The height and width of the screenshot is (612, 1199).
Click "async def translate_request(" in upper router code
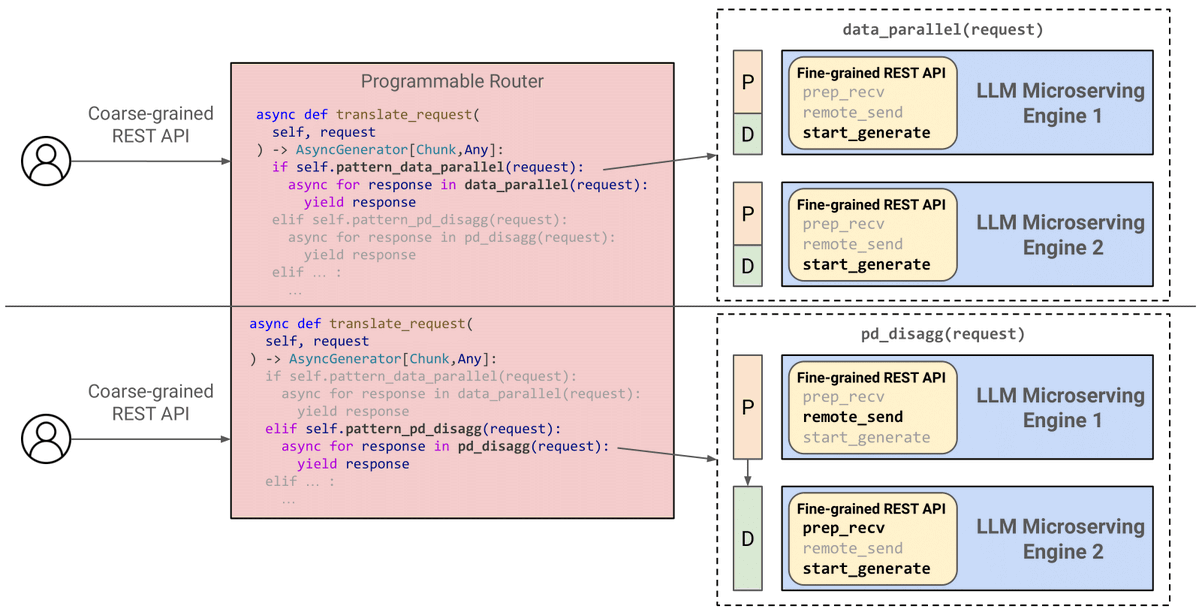pos(368,115)
